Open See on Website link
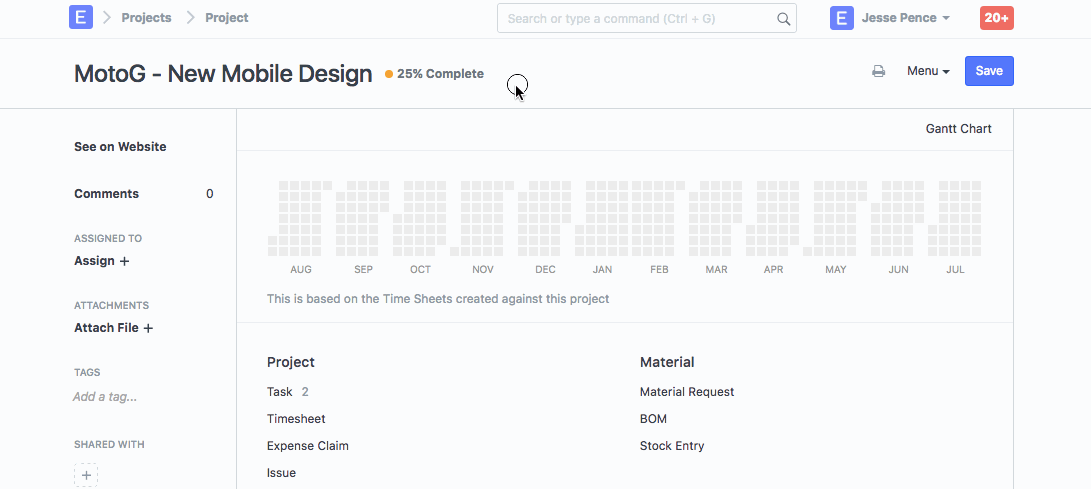The width and height of the screenshot is (1091, 489). click(x=120, y=147)
